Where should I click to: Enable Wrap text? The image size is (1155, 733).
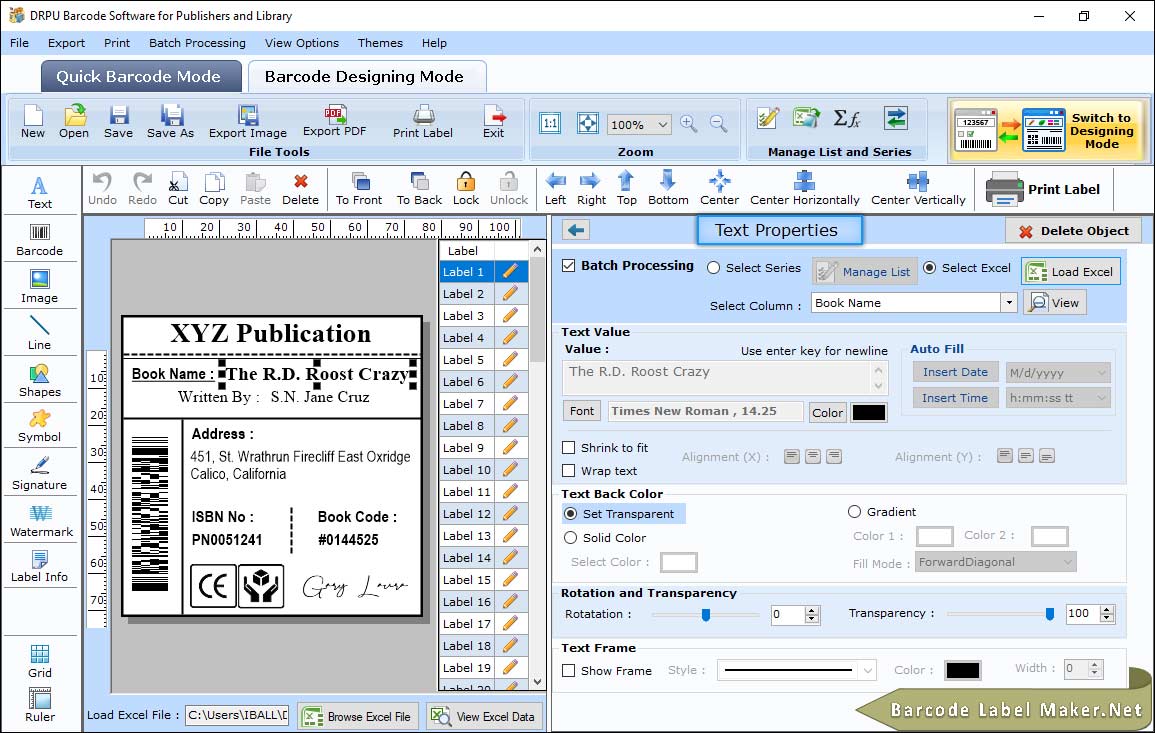569,471
